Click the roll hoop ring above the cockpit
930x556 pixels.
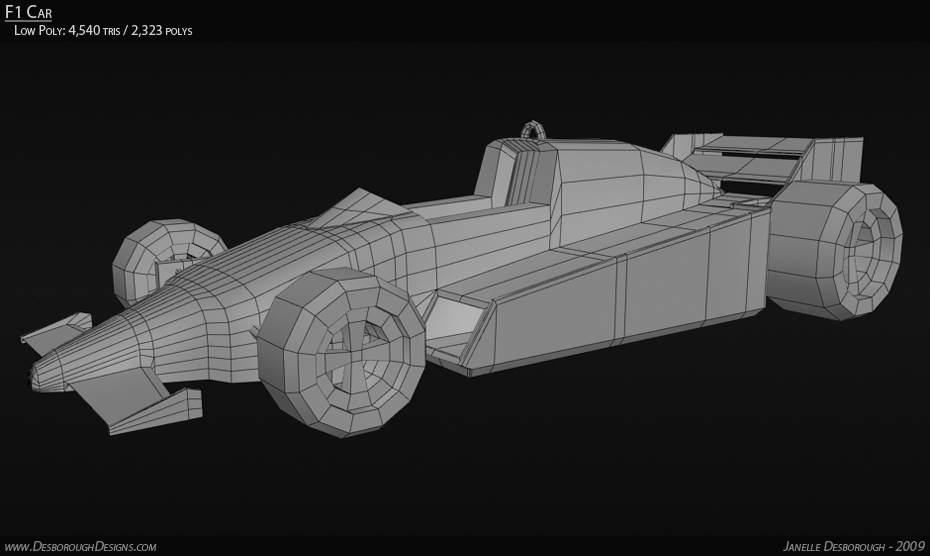tap(534, 131)
